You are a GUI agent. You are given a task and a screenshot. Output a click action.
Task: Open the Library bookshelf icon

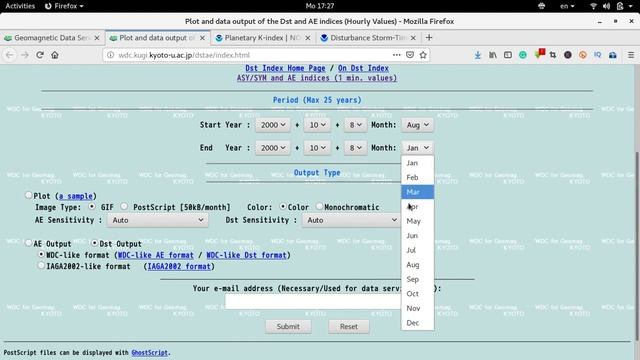click(x=493, y=55)
